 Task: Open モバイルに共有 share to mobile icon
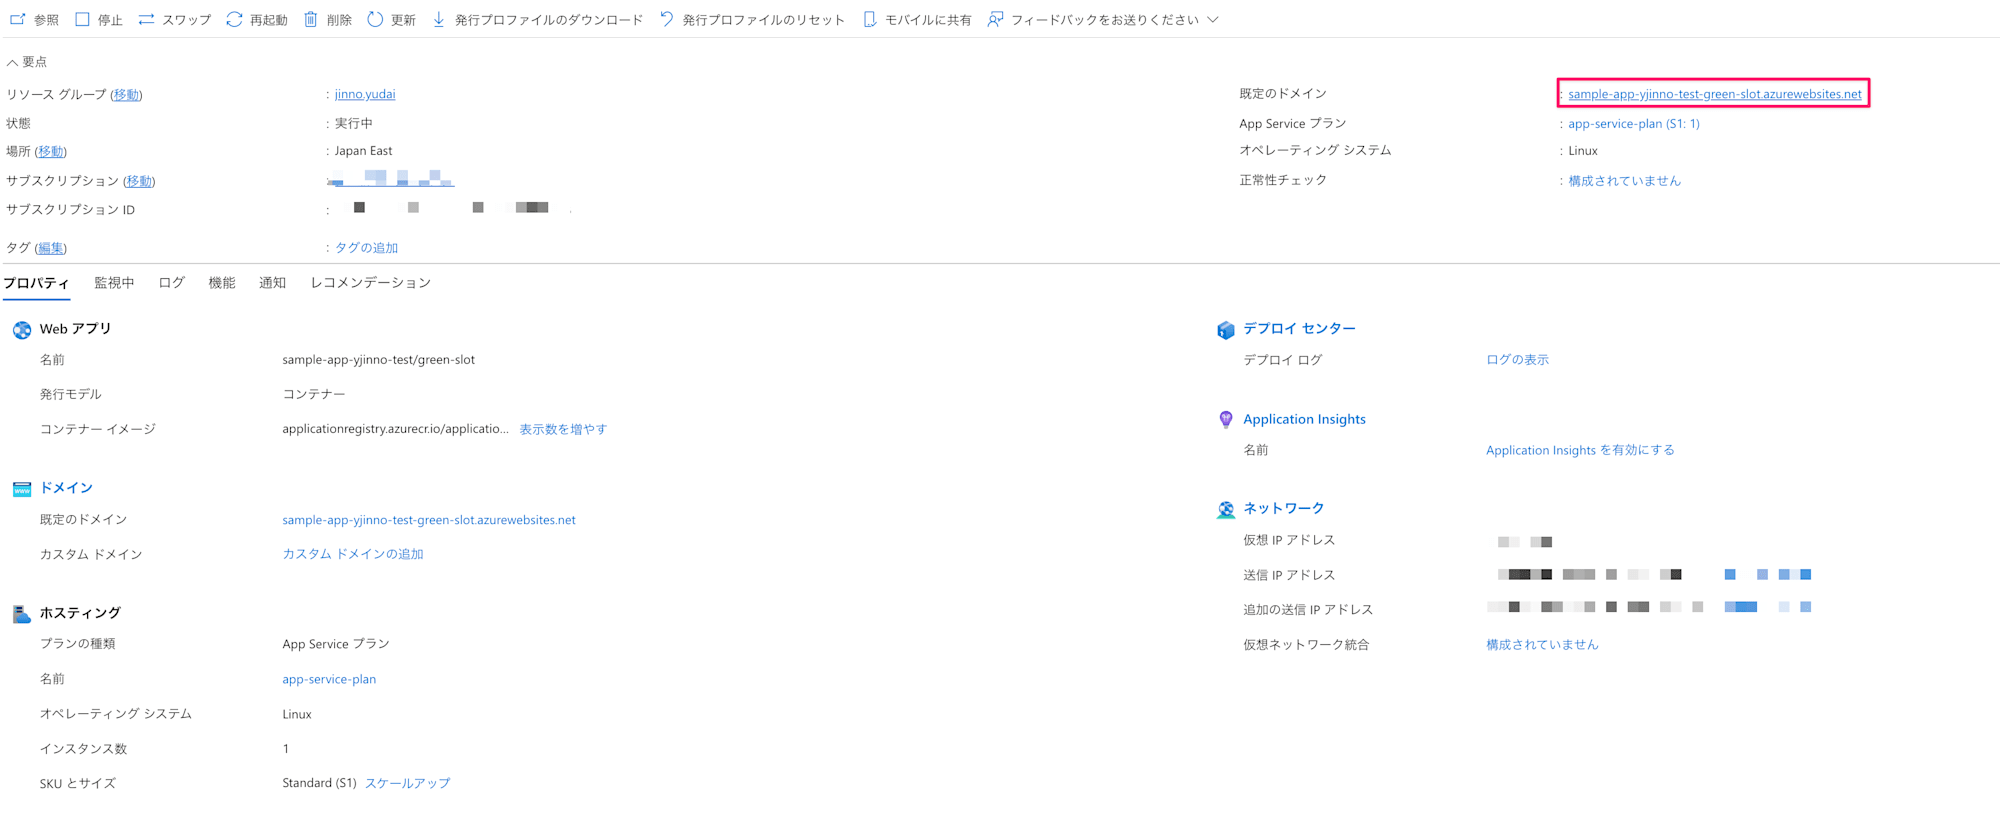[869, 19]
